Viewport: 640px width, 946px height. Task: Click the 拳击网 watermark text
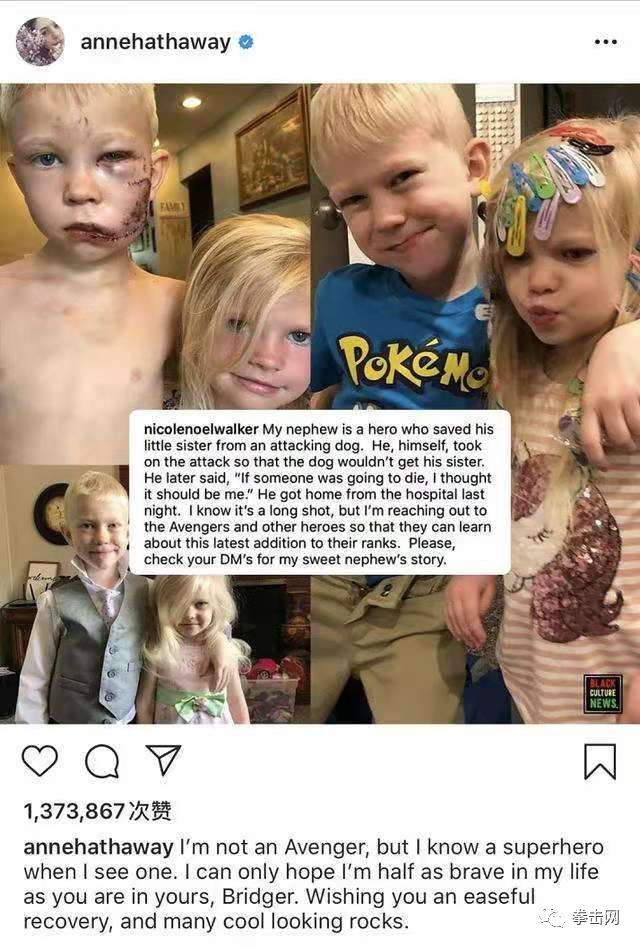point(595,918)
